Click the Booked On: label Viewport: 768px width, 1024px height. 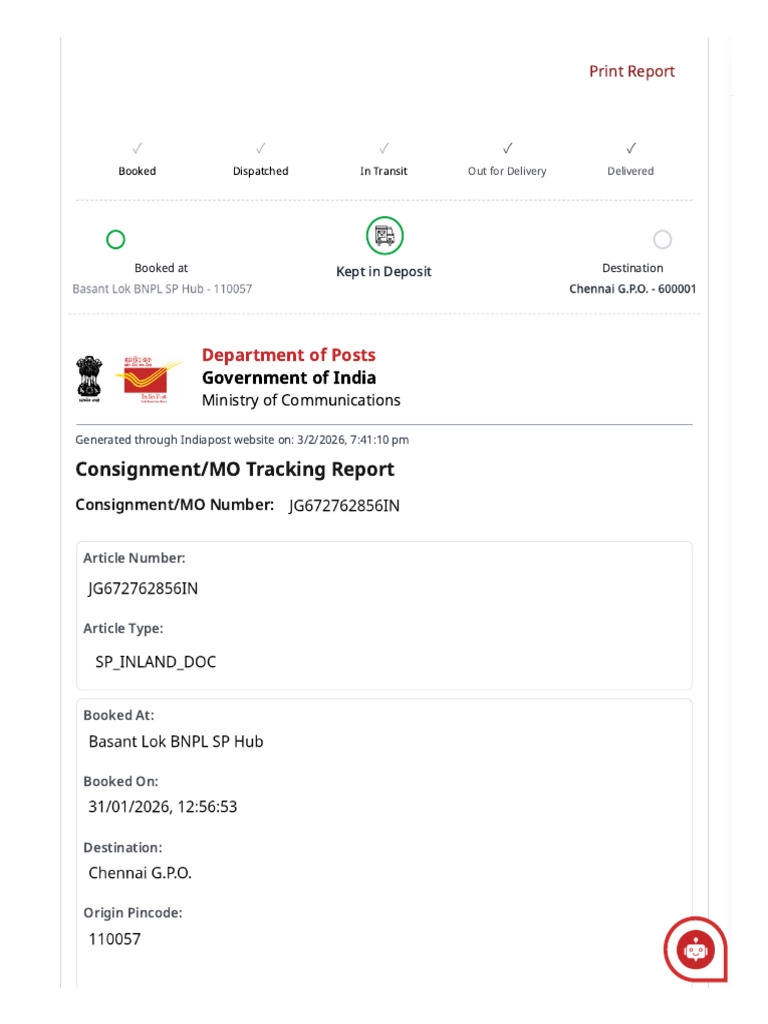[x=121, y=781]
